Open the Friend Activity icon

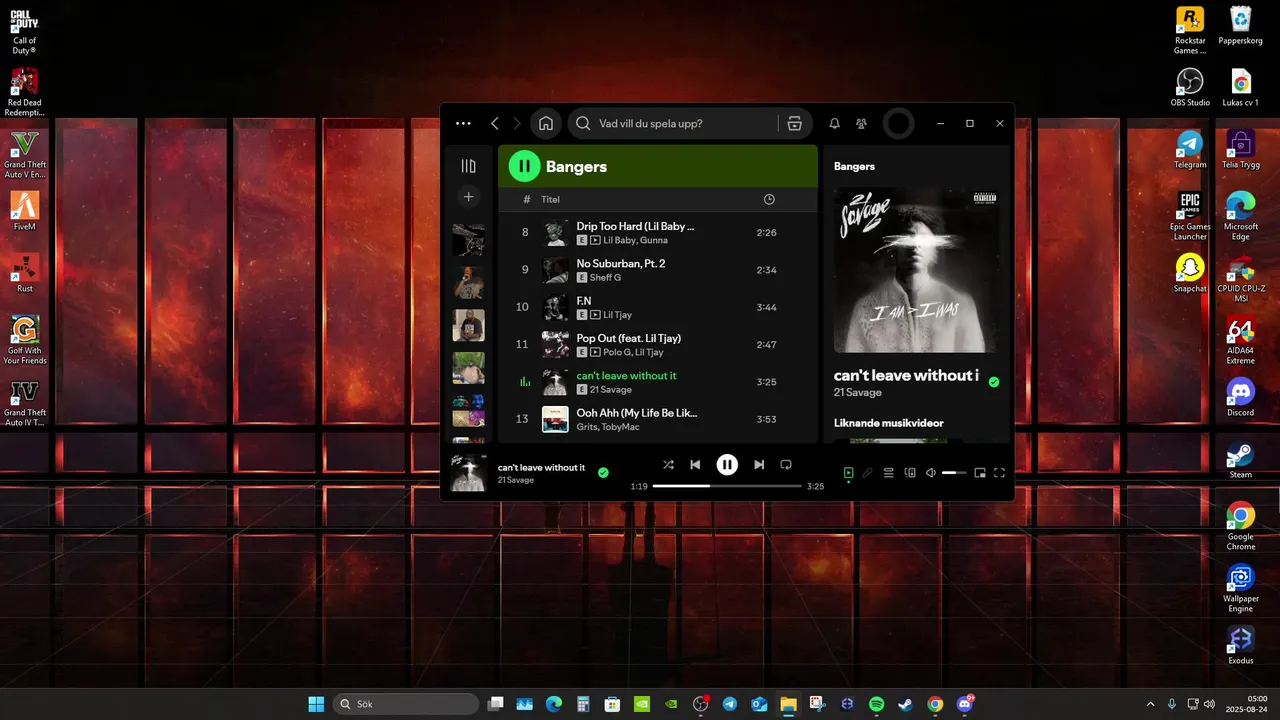(x=861, y=123)
